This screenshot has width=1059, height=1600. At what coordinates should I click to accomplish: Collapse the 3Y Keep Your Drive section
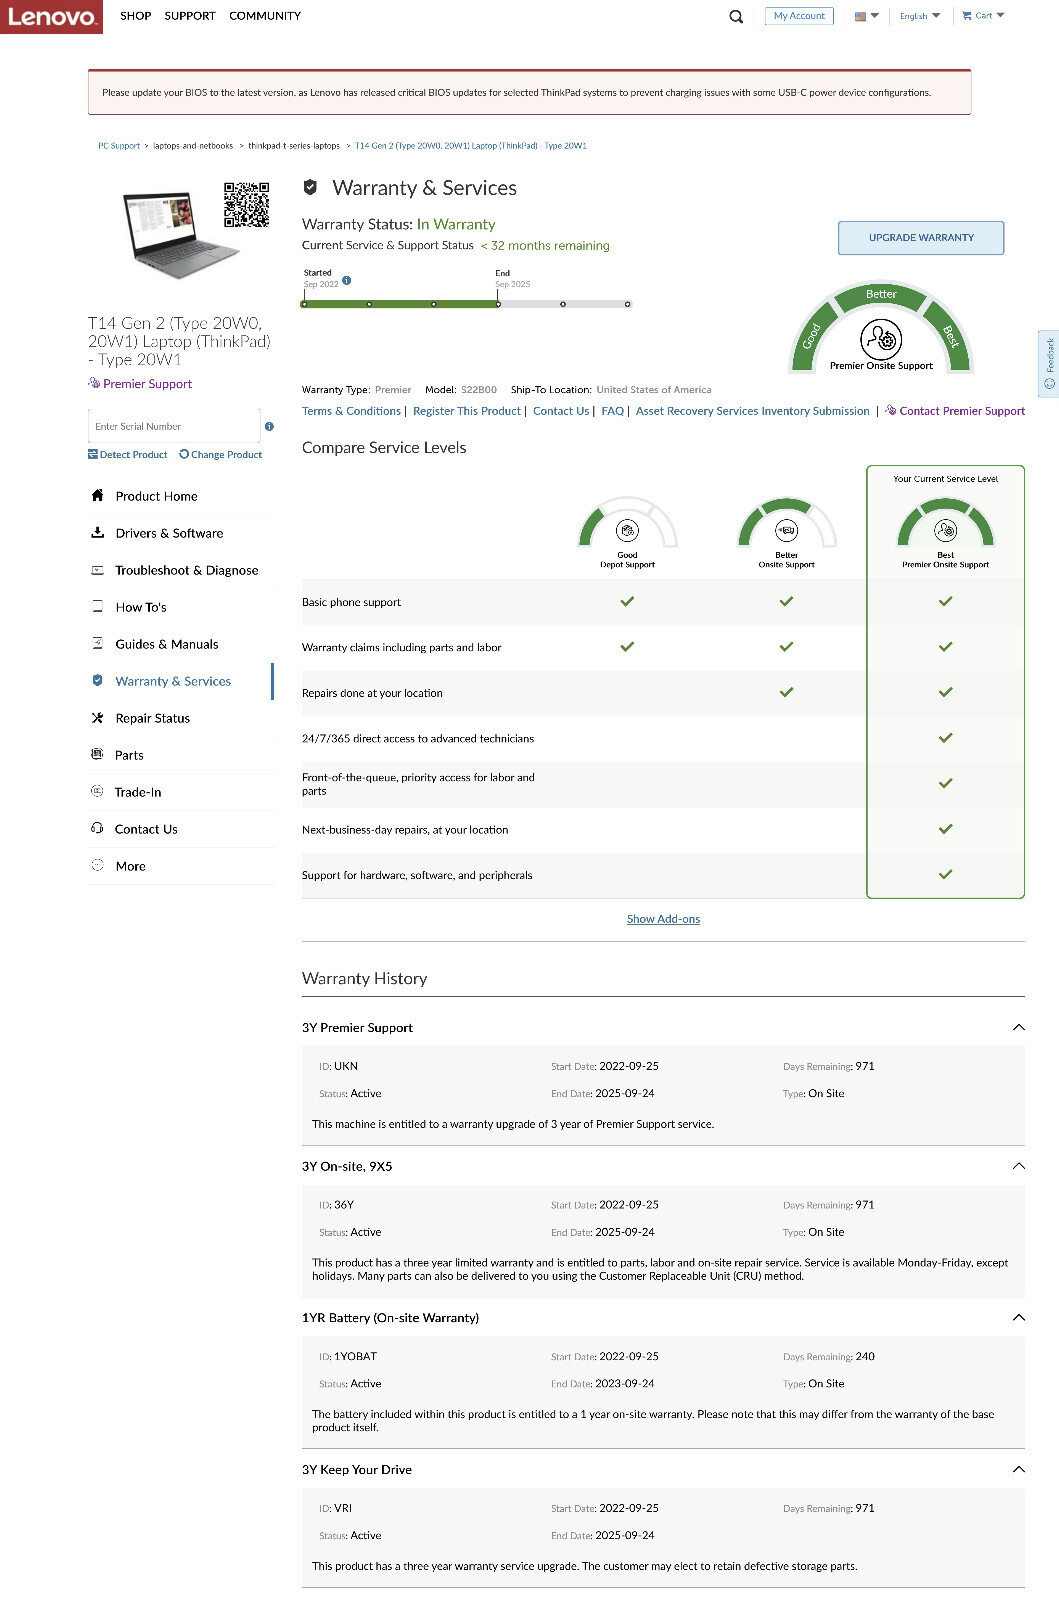pyautogui.click(x=1018, y=1469)
